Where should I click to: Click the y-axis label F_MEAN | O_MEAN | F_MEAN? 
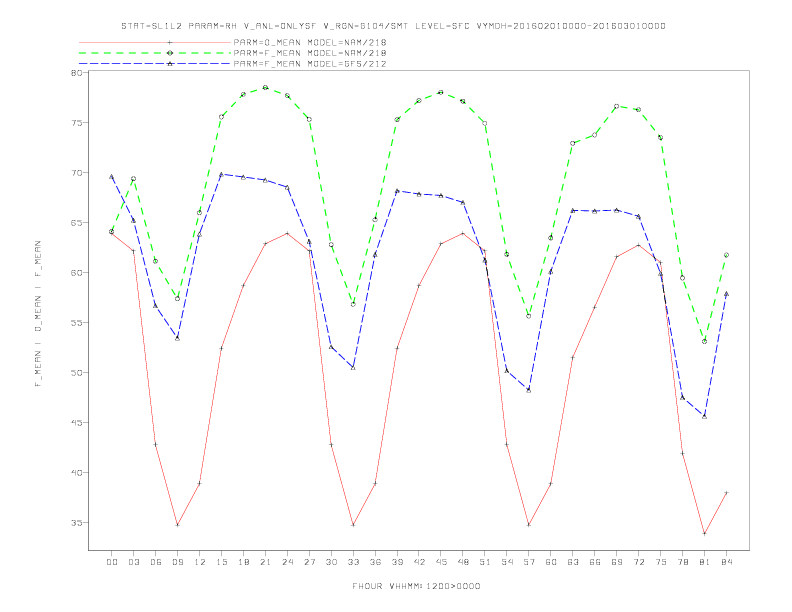click(x=38, y=314)
